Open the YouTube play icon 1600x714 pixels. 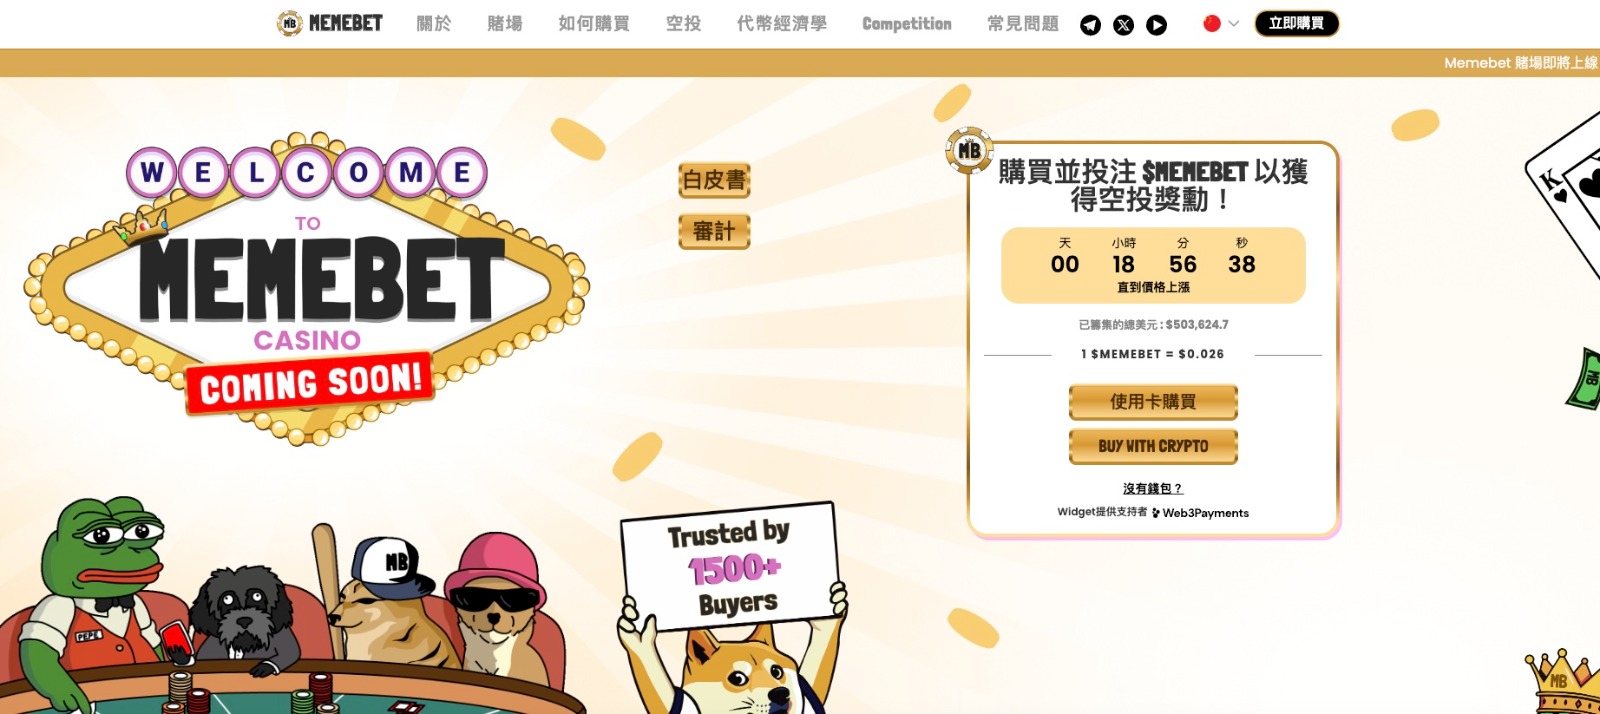tap(1156, 25)
